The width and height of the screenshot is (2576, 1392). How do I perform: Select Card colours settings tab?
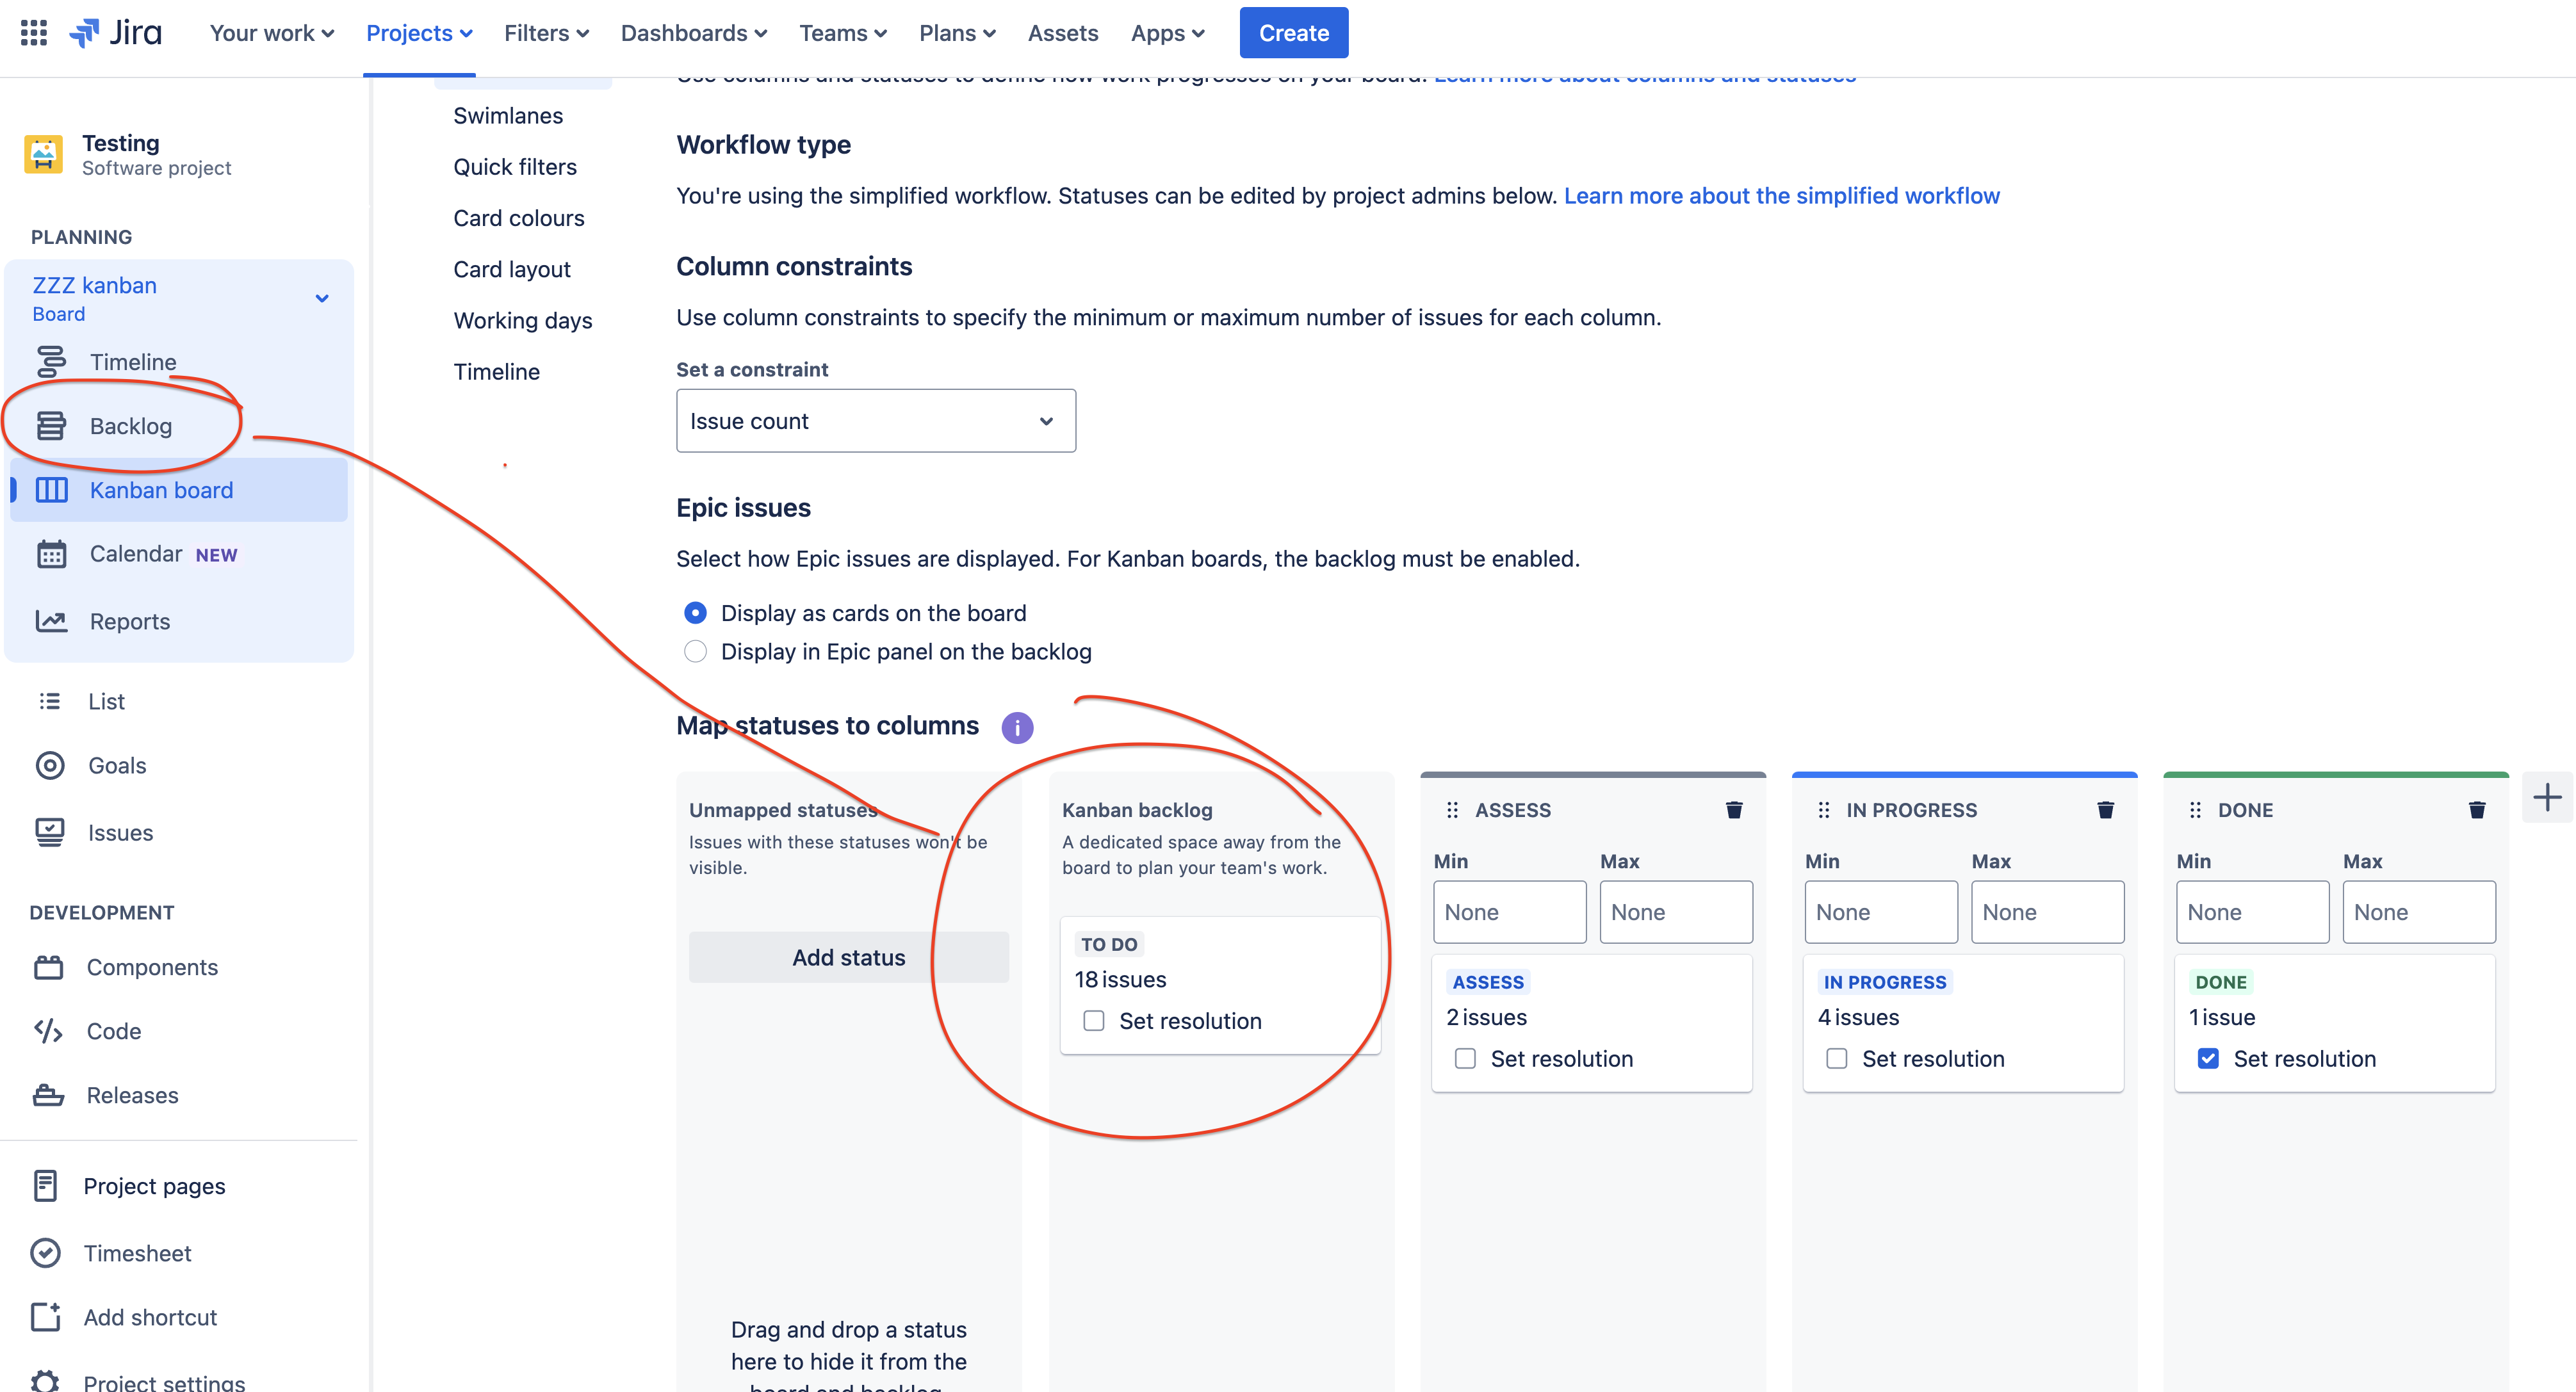tap(518, 218)
